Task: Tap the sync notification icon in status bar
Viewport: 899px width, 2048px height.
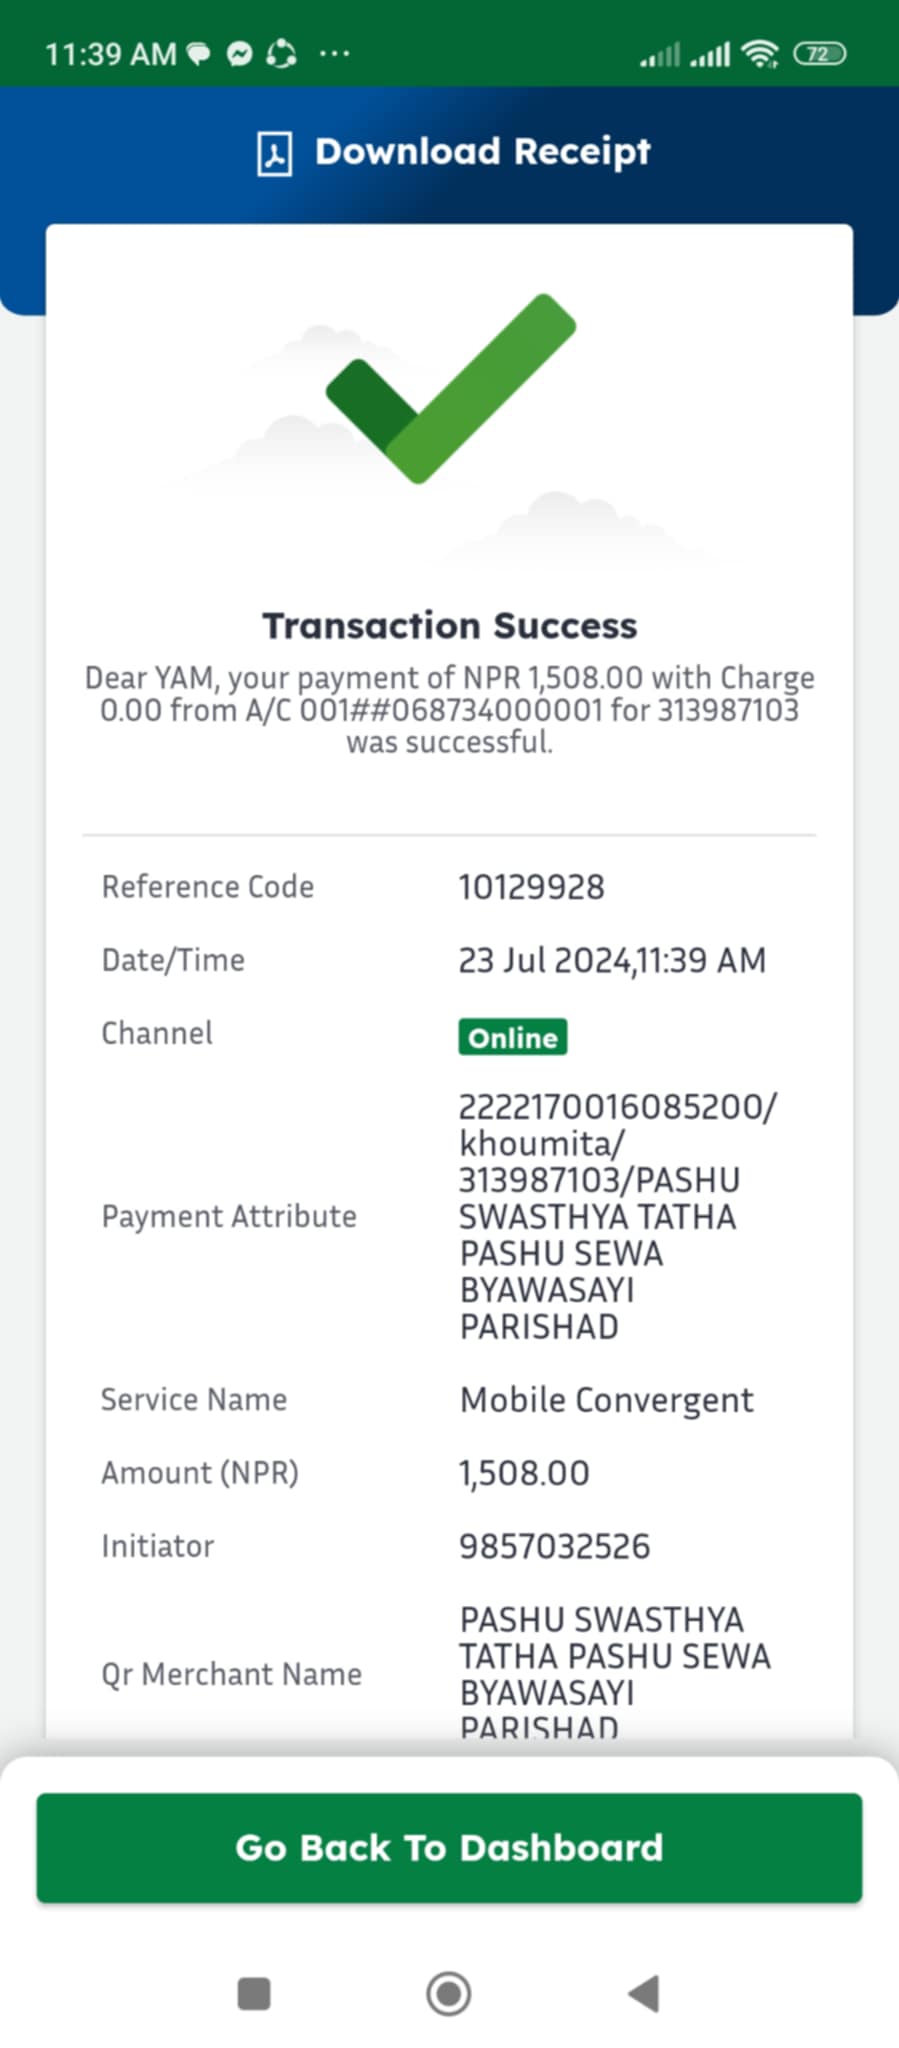Action: coord(281,54)
